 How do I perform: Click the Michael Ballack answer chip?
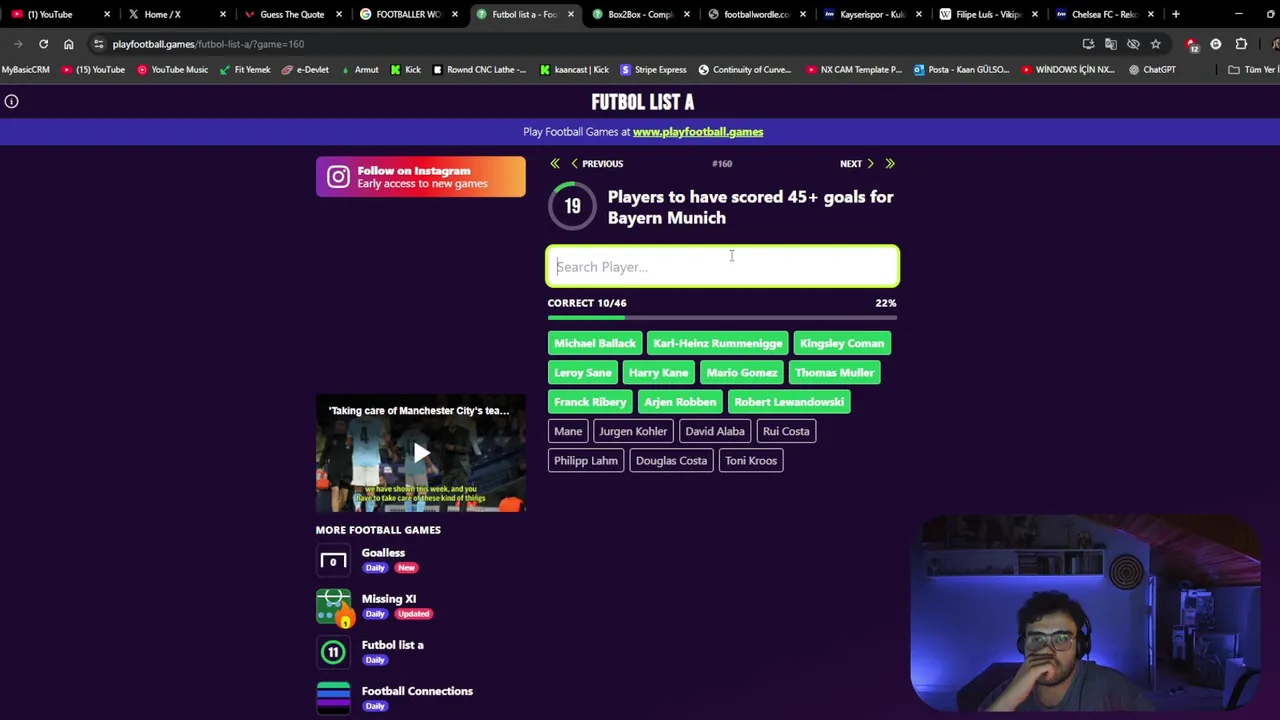[595, 343]
